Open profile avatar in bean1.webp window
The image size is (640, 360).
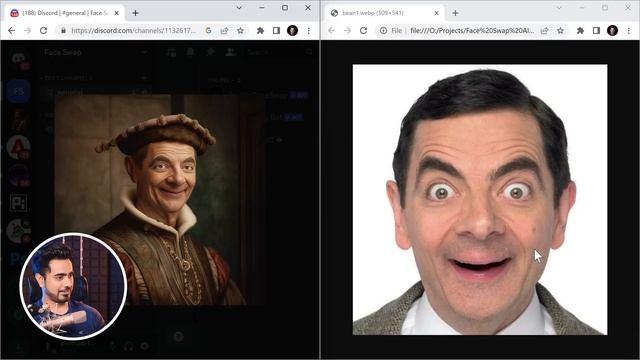(x=612, y=31)
